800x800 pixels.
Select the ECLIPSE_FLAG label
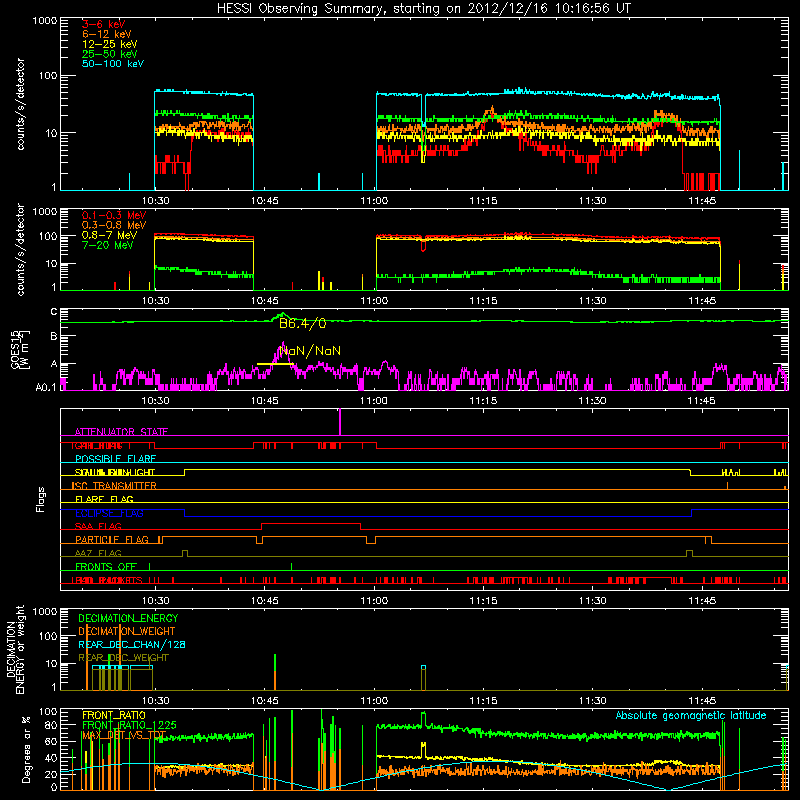tap(109, 513)
